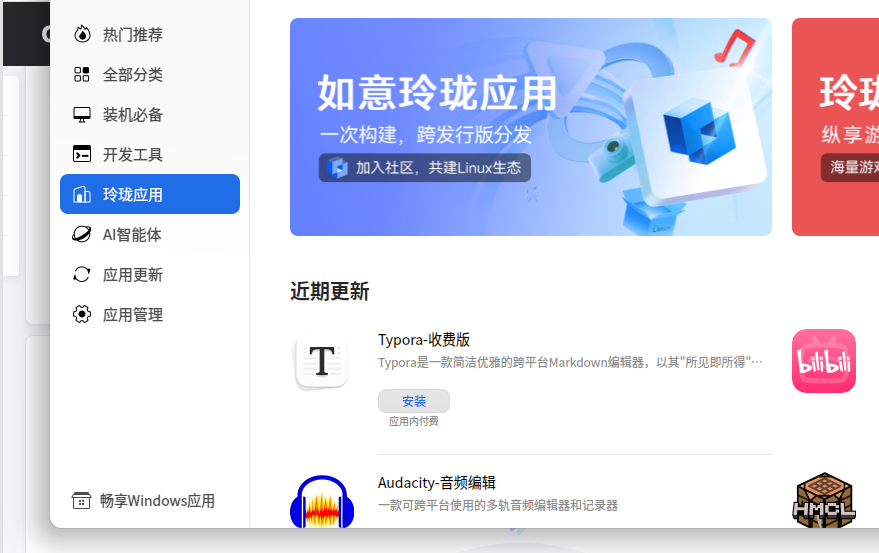Click the monitor icon for 装机必备
This screenshot has height=553, width=879.
82,114
